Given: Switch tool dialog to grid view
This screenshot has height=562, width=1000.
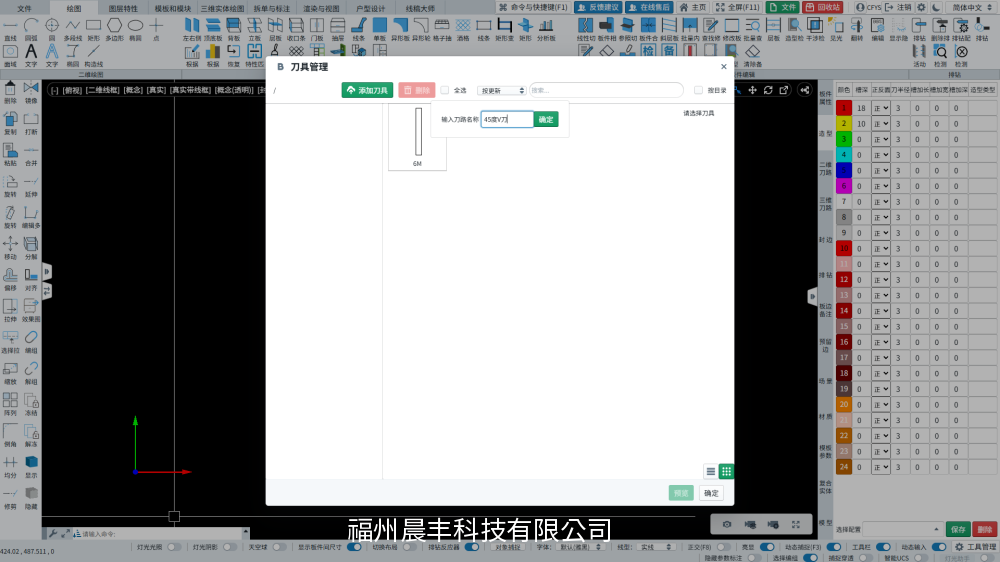Looking at the screenshot, I should click(726, 471).
